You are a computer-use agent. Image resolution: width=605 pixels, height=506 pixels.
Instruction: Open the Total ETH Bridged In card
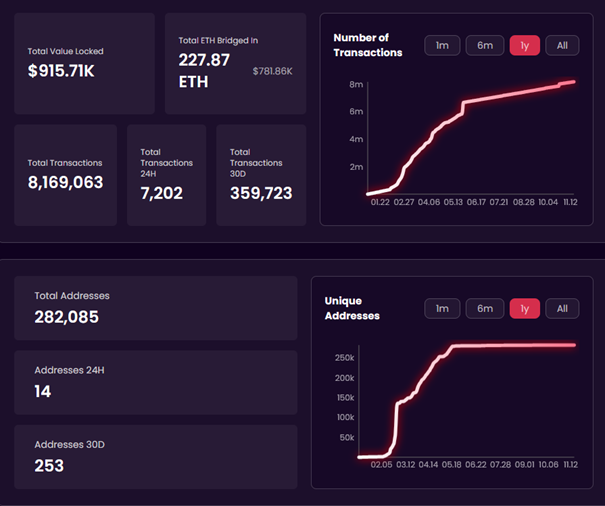click(235, 63)
